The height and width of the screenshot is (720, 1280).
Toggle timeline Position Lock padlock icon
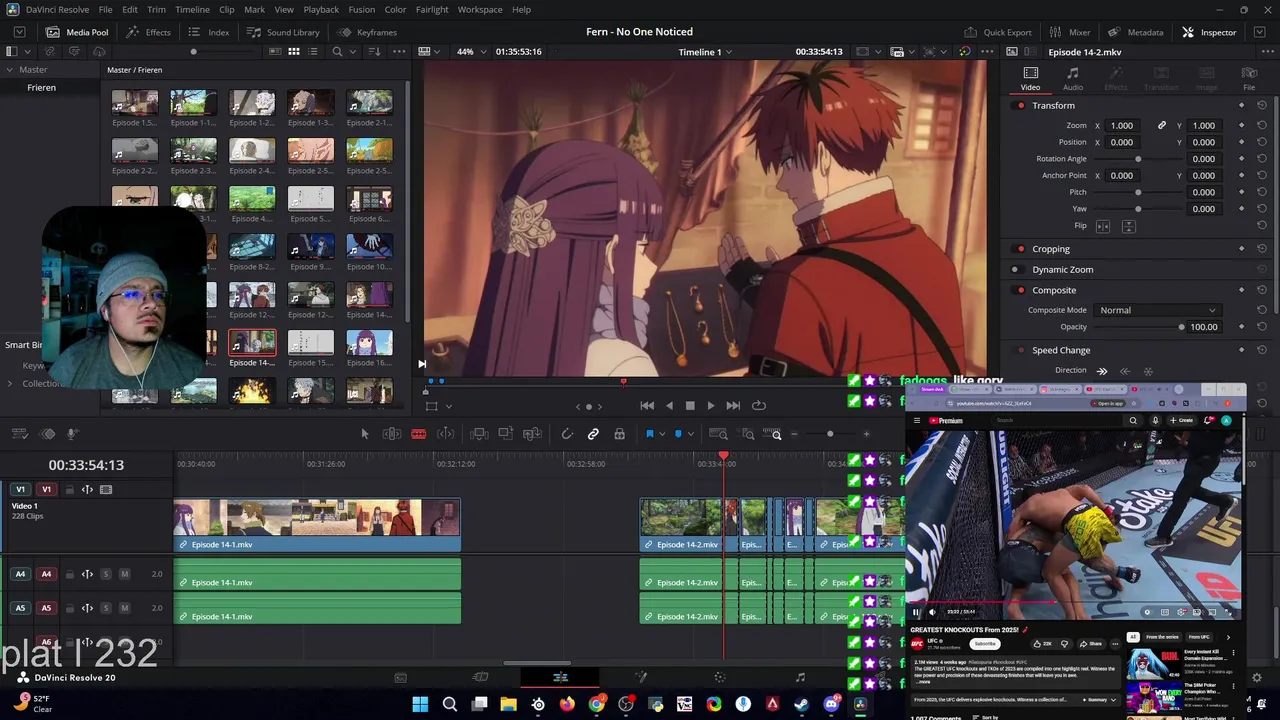tap(620, 434)
